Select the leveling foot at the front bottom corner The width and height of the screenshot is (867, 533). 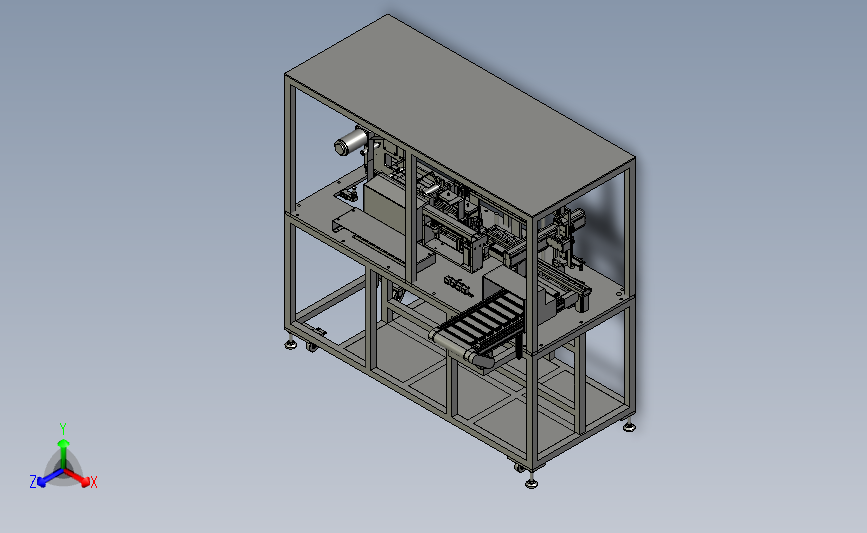click(532, 483)
